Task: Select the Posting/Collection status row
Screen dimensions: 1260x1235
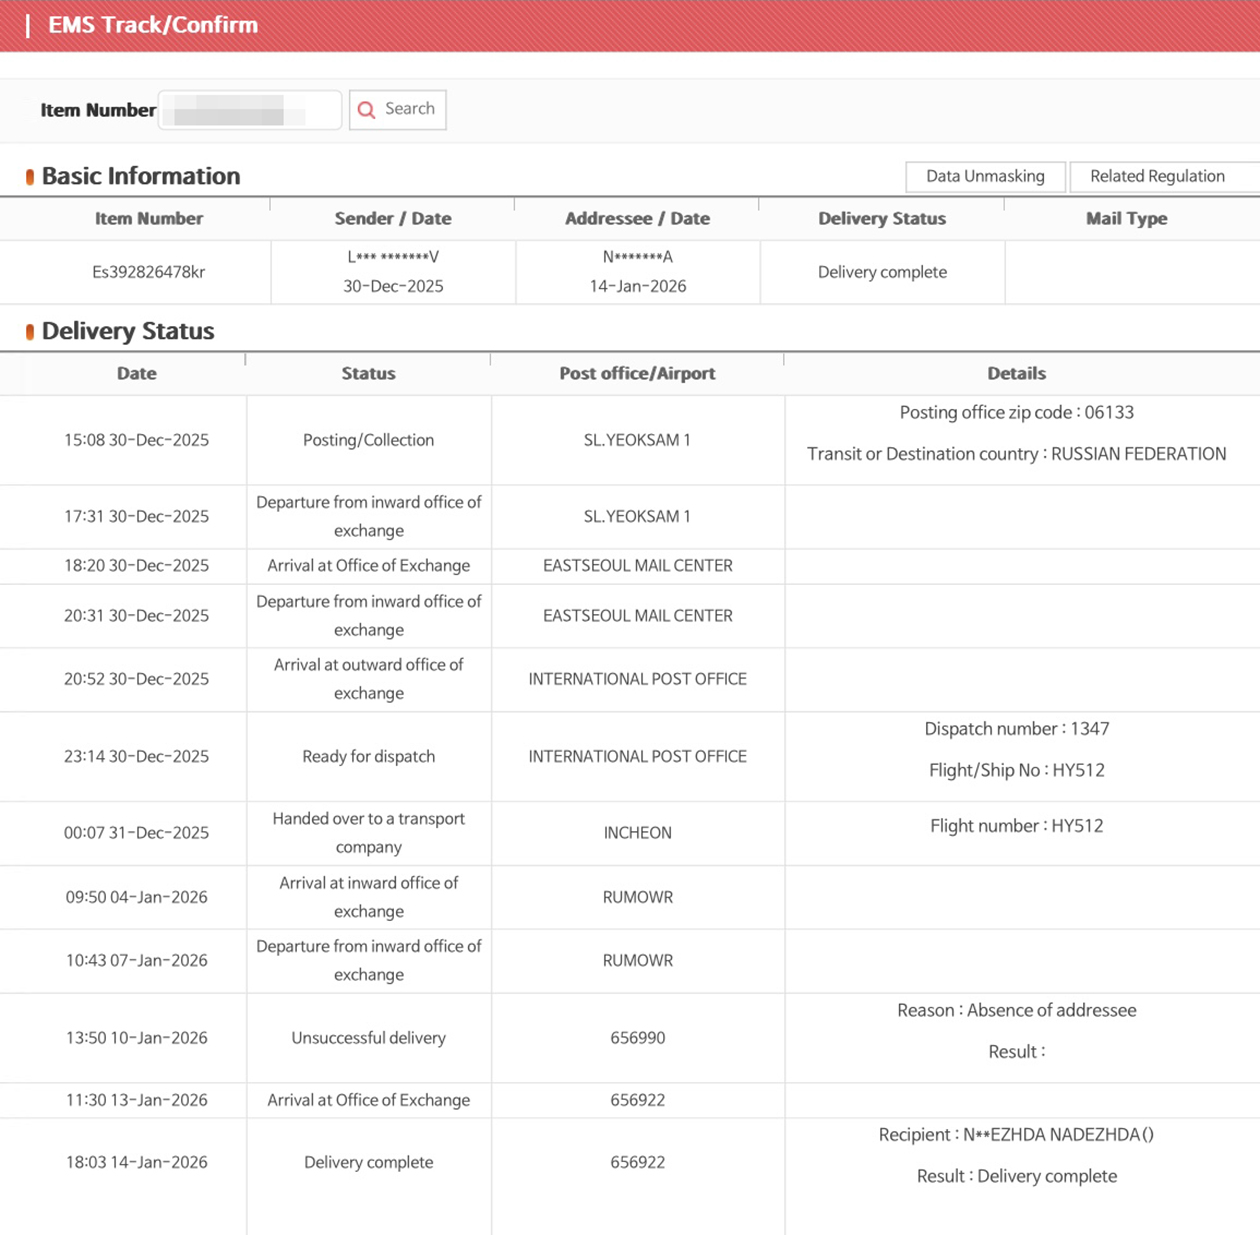Action: click(368, 440)
